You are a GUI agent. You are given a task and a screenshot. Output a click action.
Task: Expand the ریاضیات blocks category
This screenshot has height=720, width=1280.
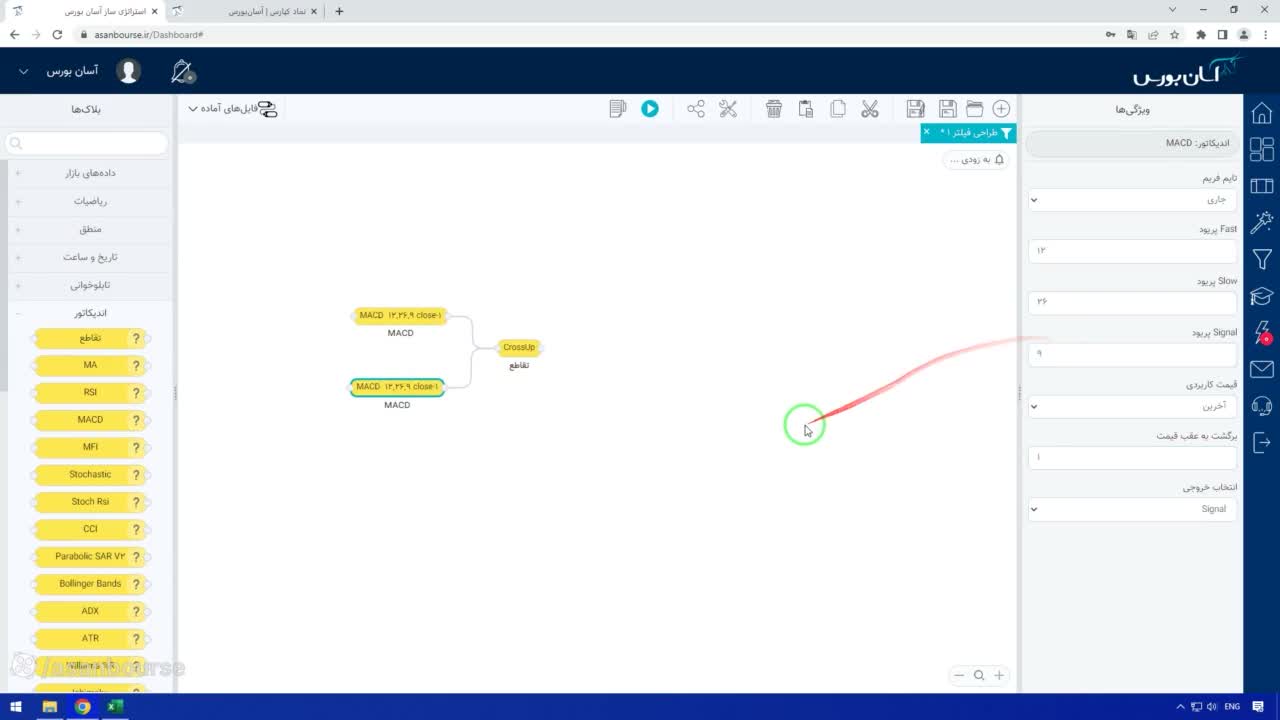(x=90, y=201)
